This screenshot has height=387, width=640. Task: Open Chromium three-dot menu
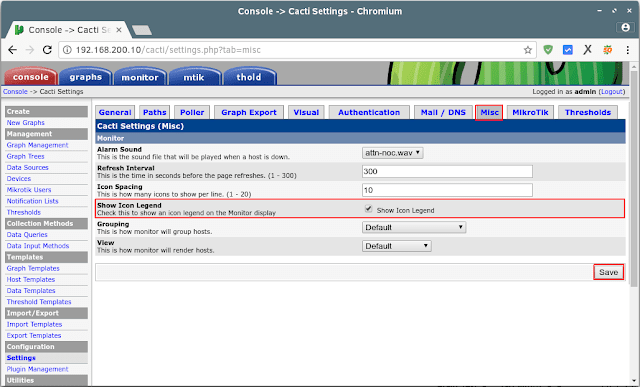[627, 50]
